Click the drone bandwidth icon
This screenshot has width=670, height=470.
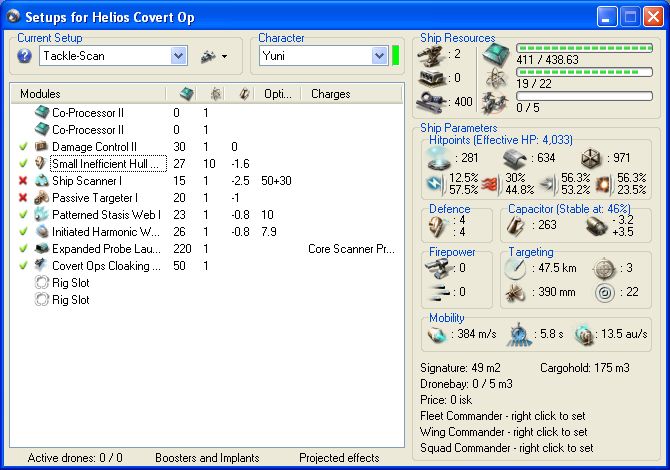point(495,103)
